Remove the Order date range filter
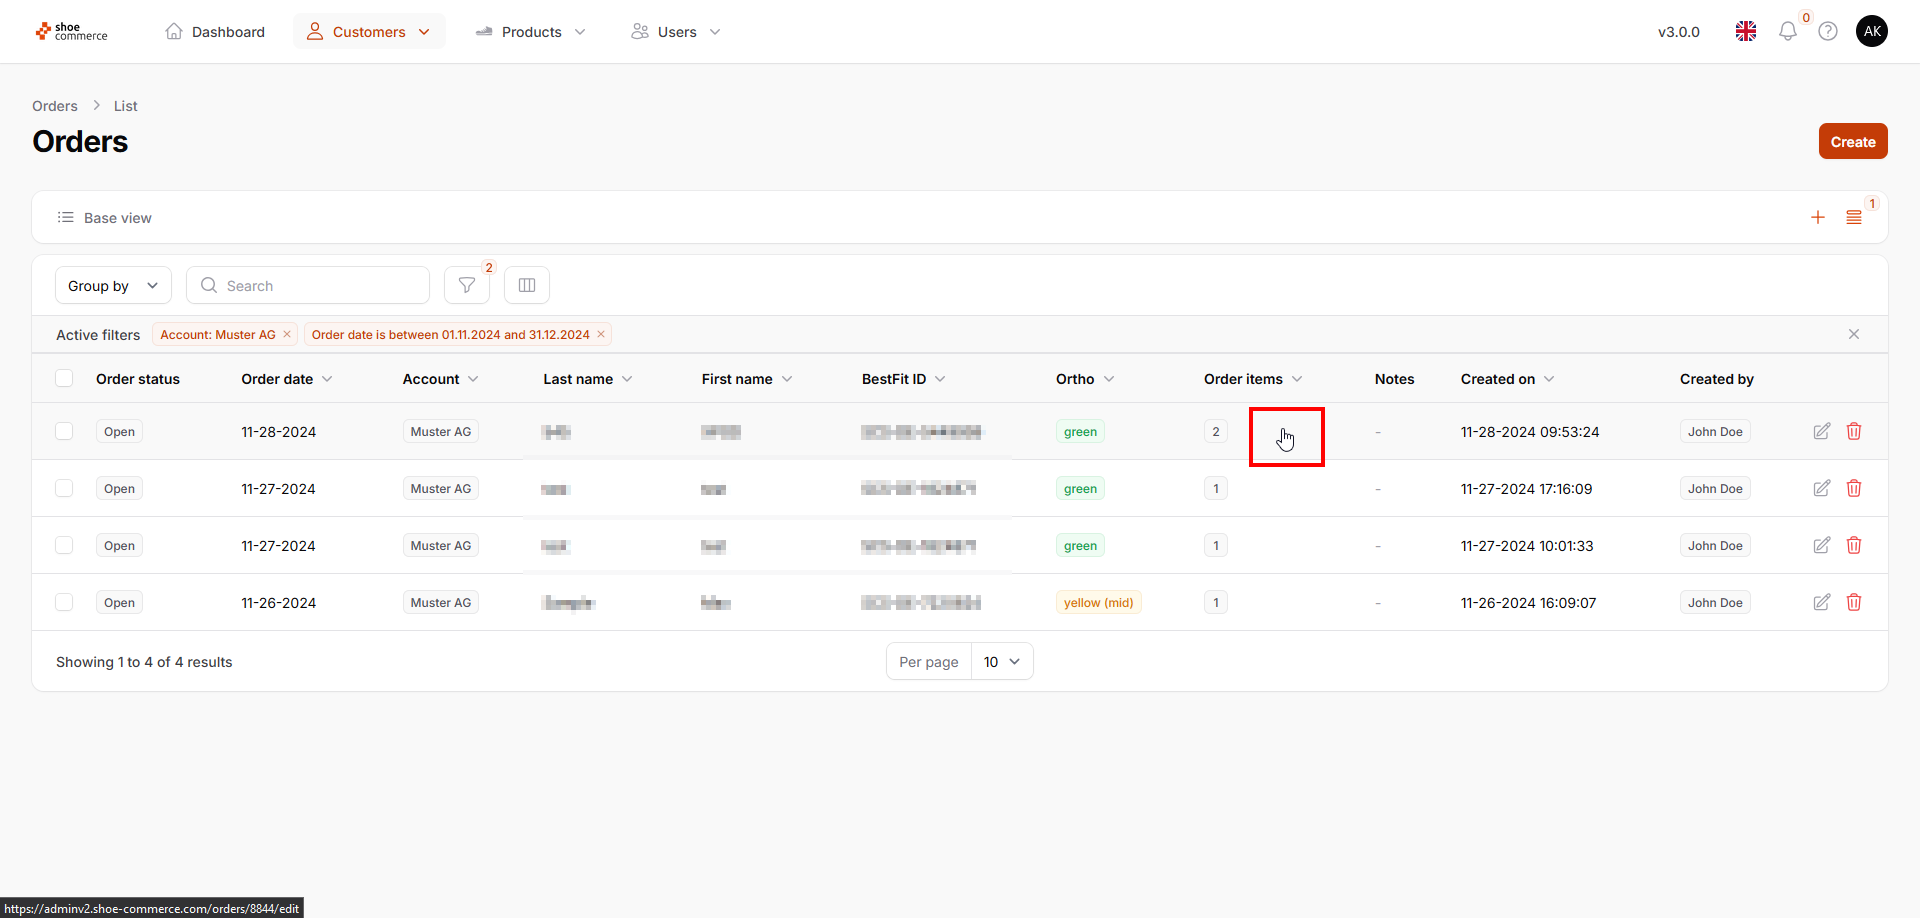This screenshot has height=918, width=1920. (x=601, y=335)
